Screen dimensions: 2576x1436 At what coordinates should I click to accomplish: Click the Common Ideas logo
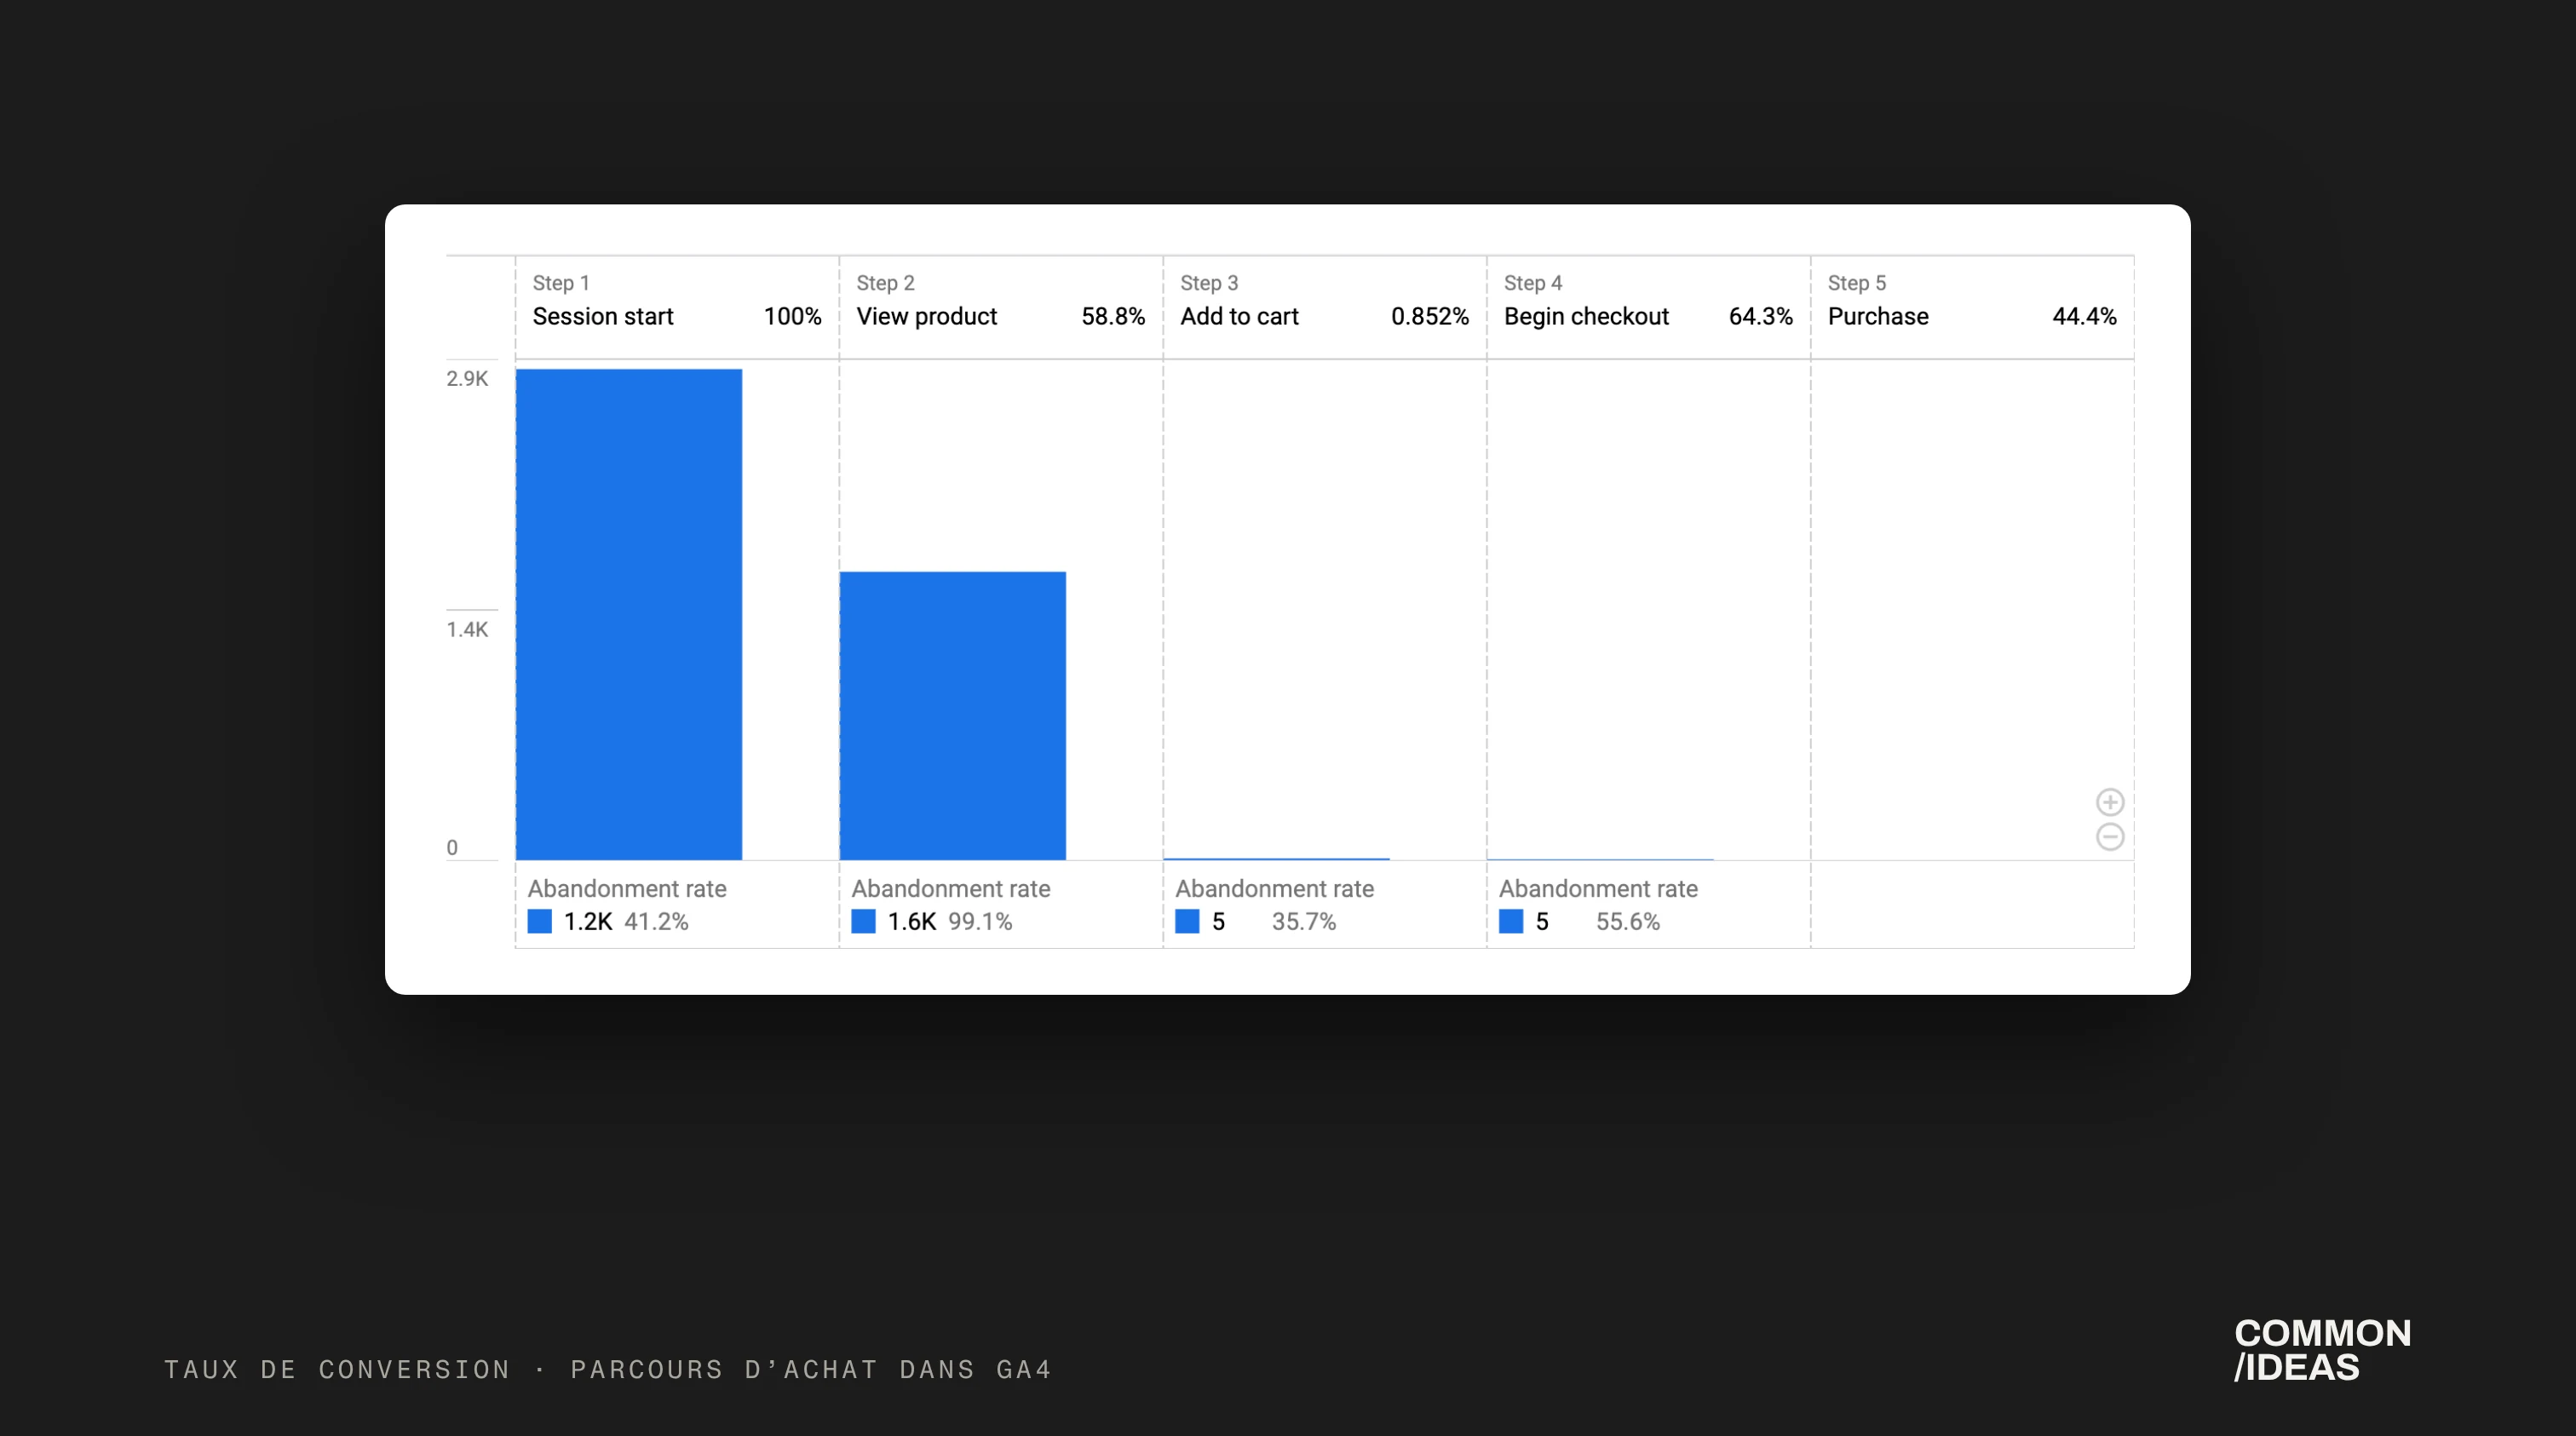(2323, 1350)
